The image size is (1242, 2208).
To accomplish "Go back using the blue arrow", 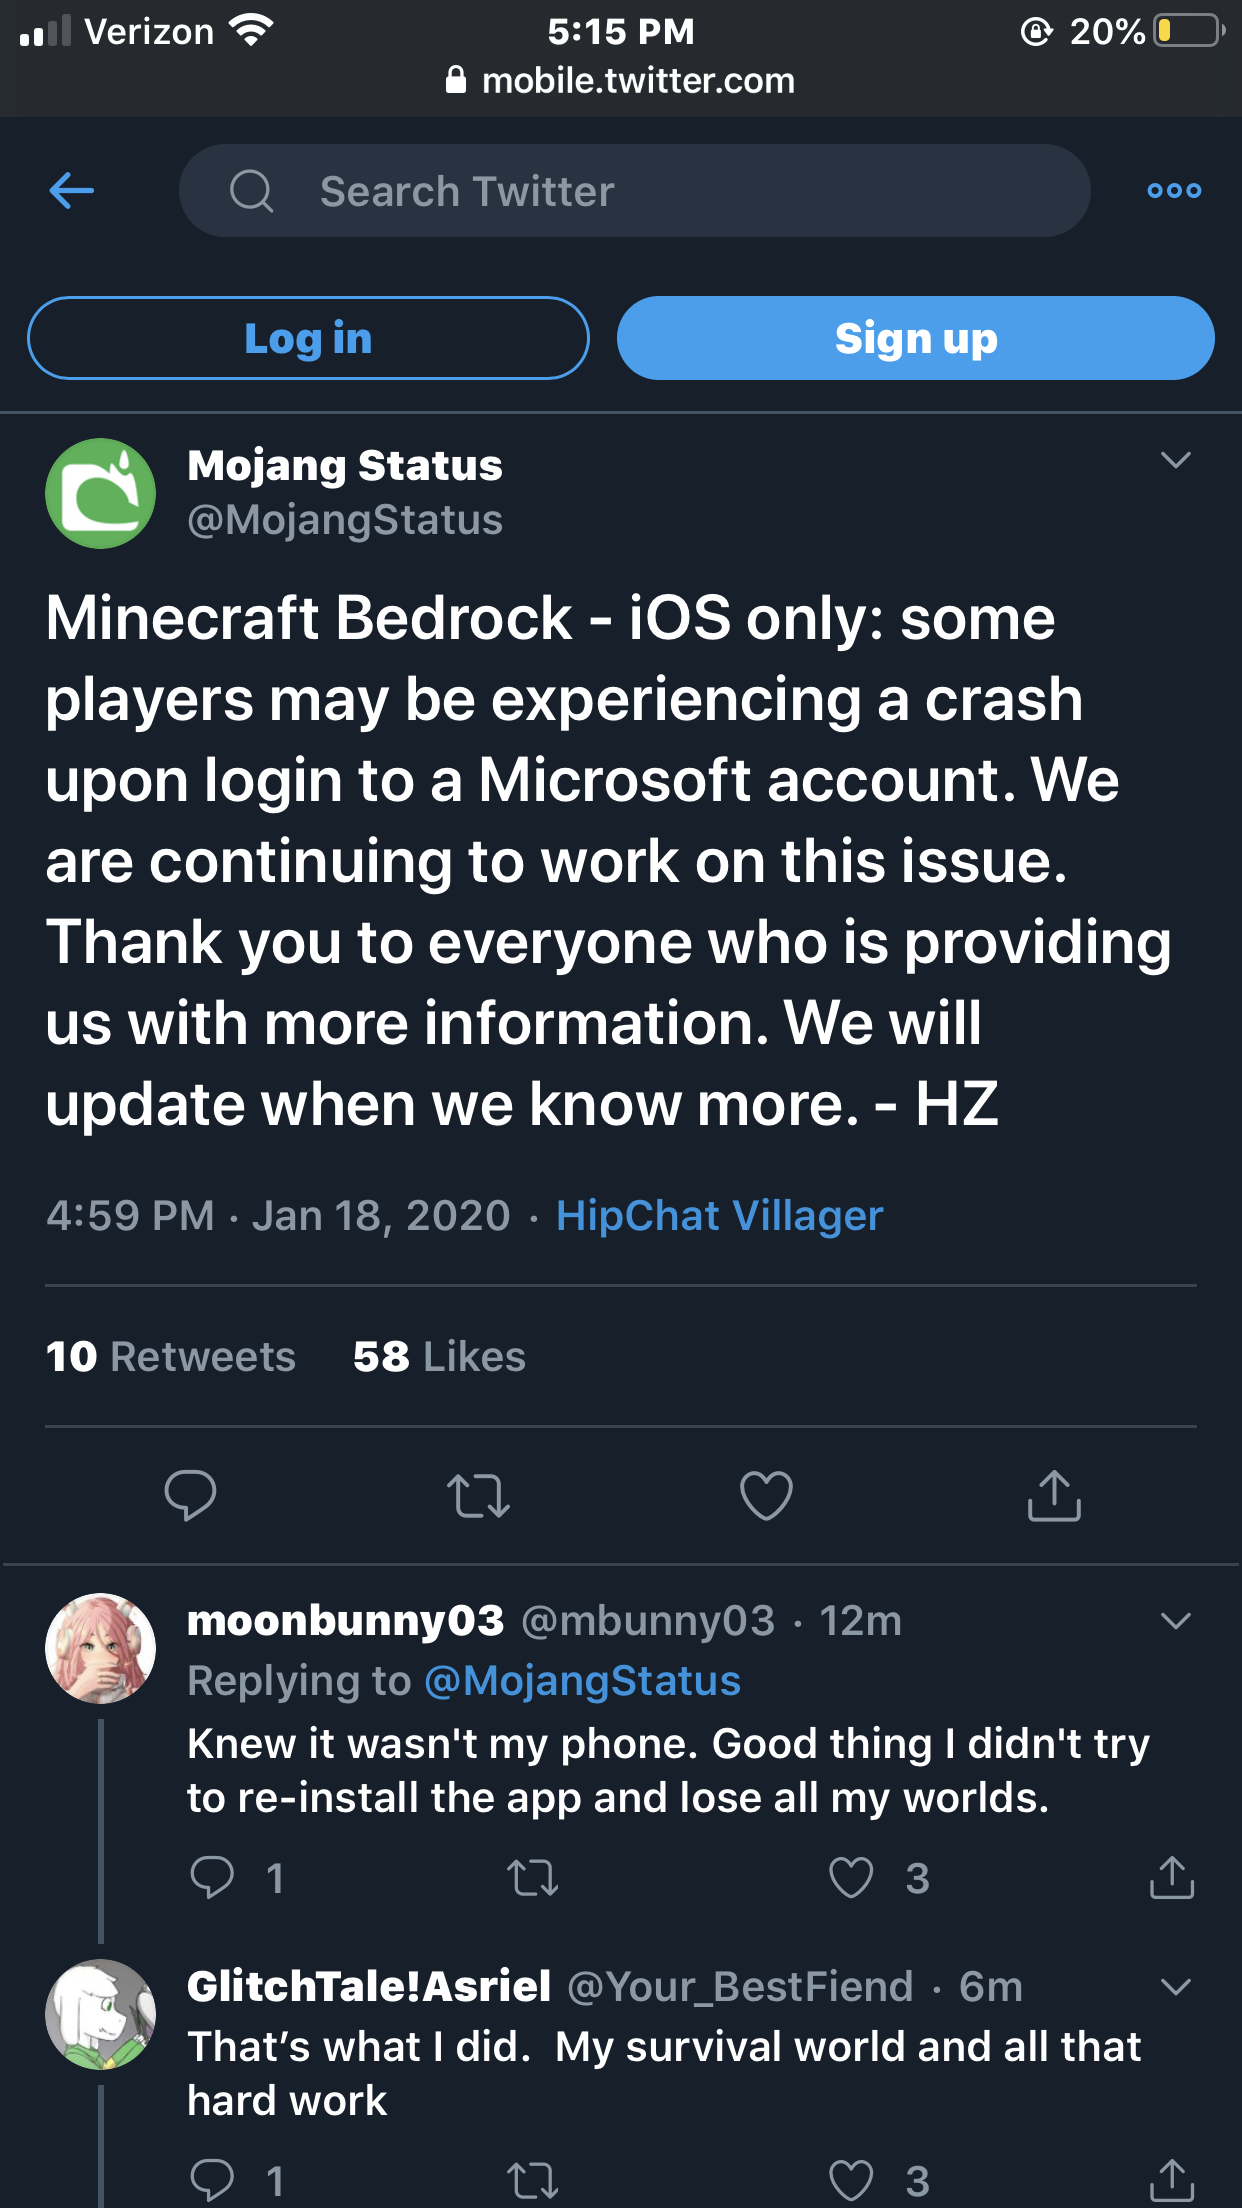I will [x=72, y=190].
